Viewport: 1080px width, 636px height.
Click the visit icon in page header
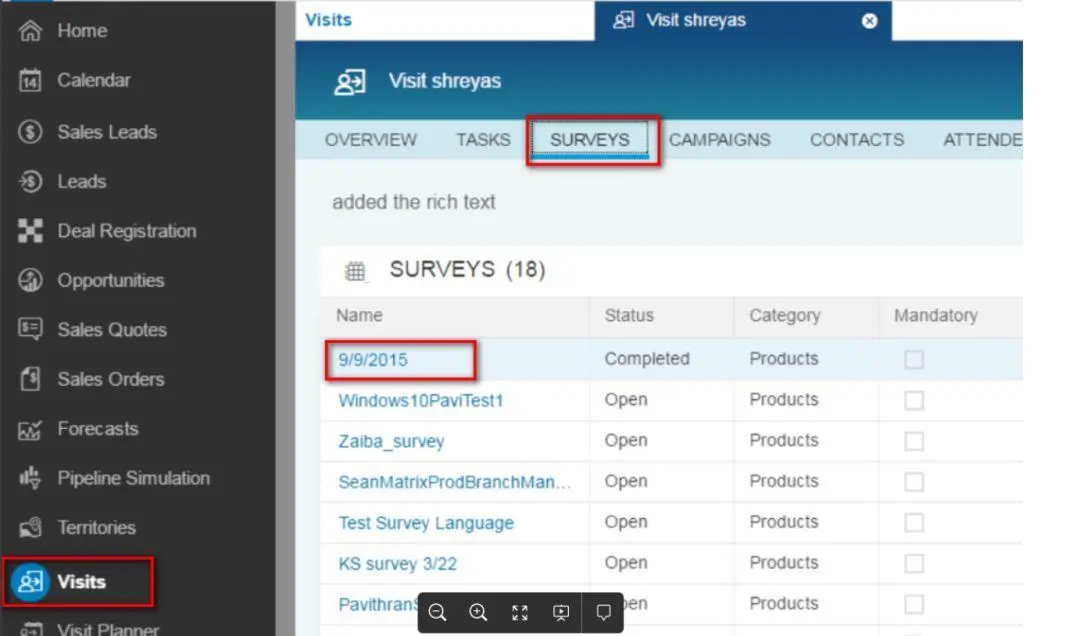tap(350, 82)
